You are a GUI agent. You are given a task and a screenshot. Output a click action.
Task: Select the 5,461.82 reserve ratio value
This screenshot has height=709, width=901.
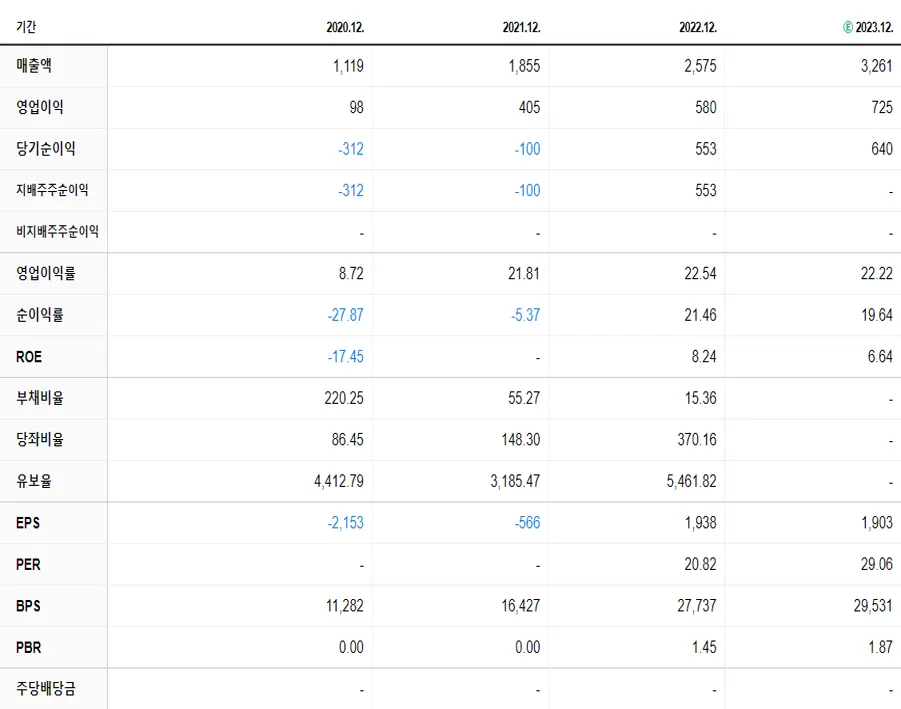tap(692, 481)
